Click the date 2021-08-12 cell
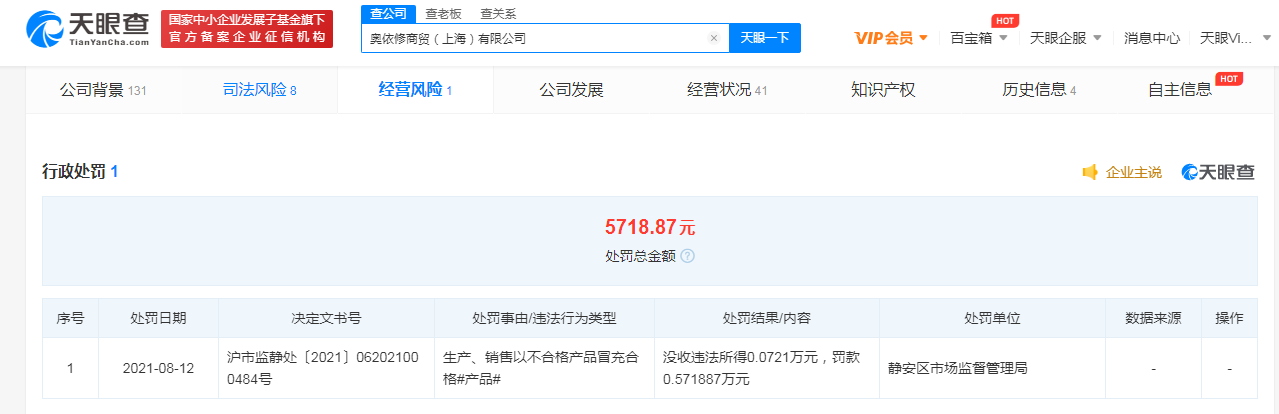The height and width of the screenshot is (414, 1279). [158, 367]
